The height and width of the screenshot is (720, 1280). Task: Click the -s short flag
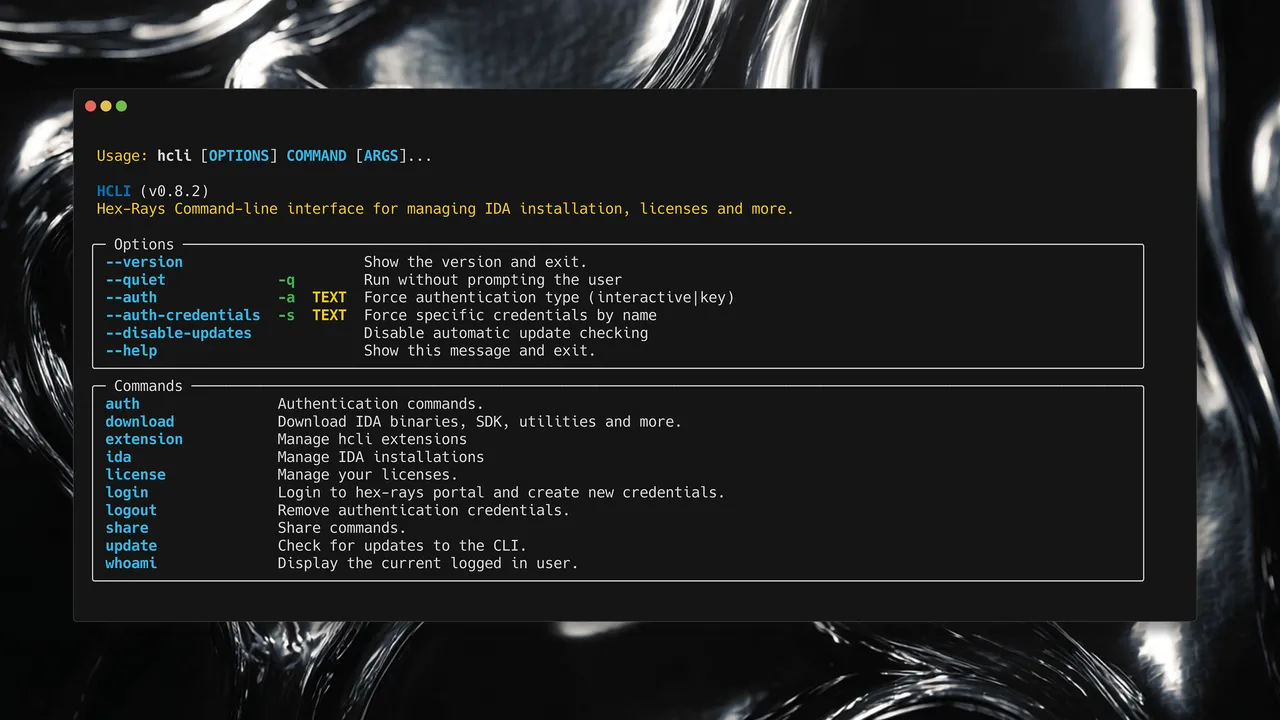coord(286,315)
